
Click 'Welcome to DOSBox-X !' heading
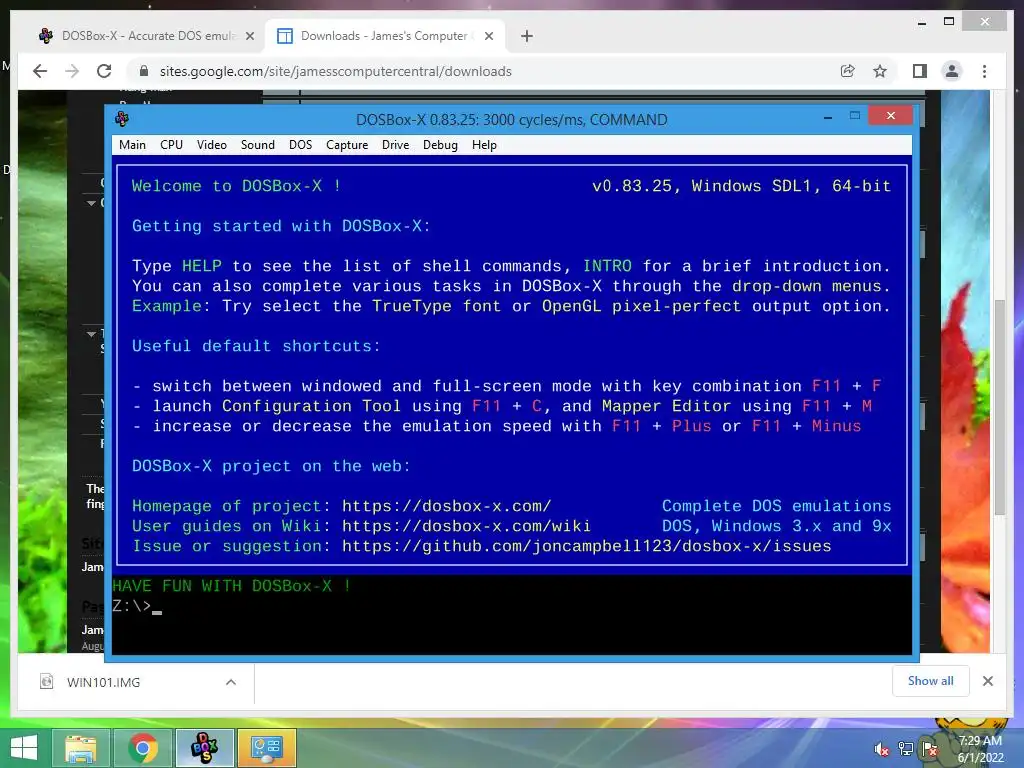tap(236, 186)
